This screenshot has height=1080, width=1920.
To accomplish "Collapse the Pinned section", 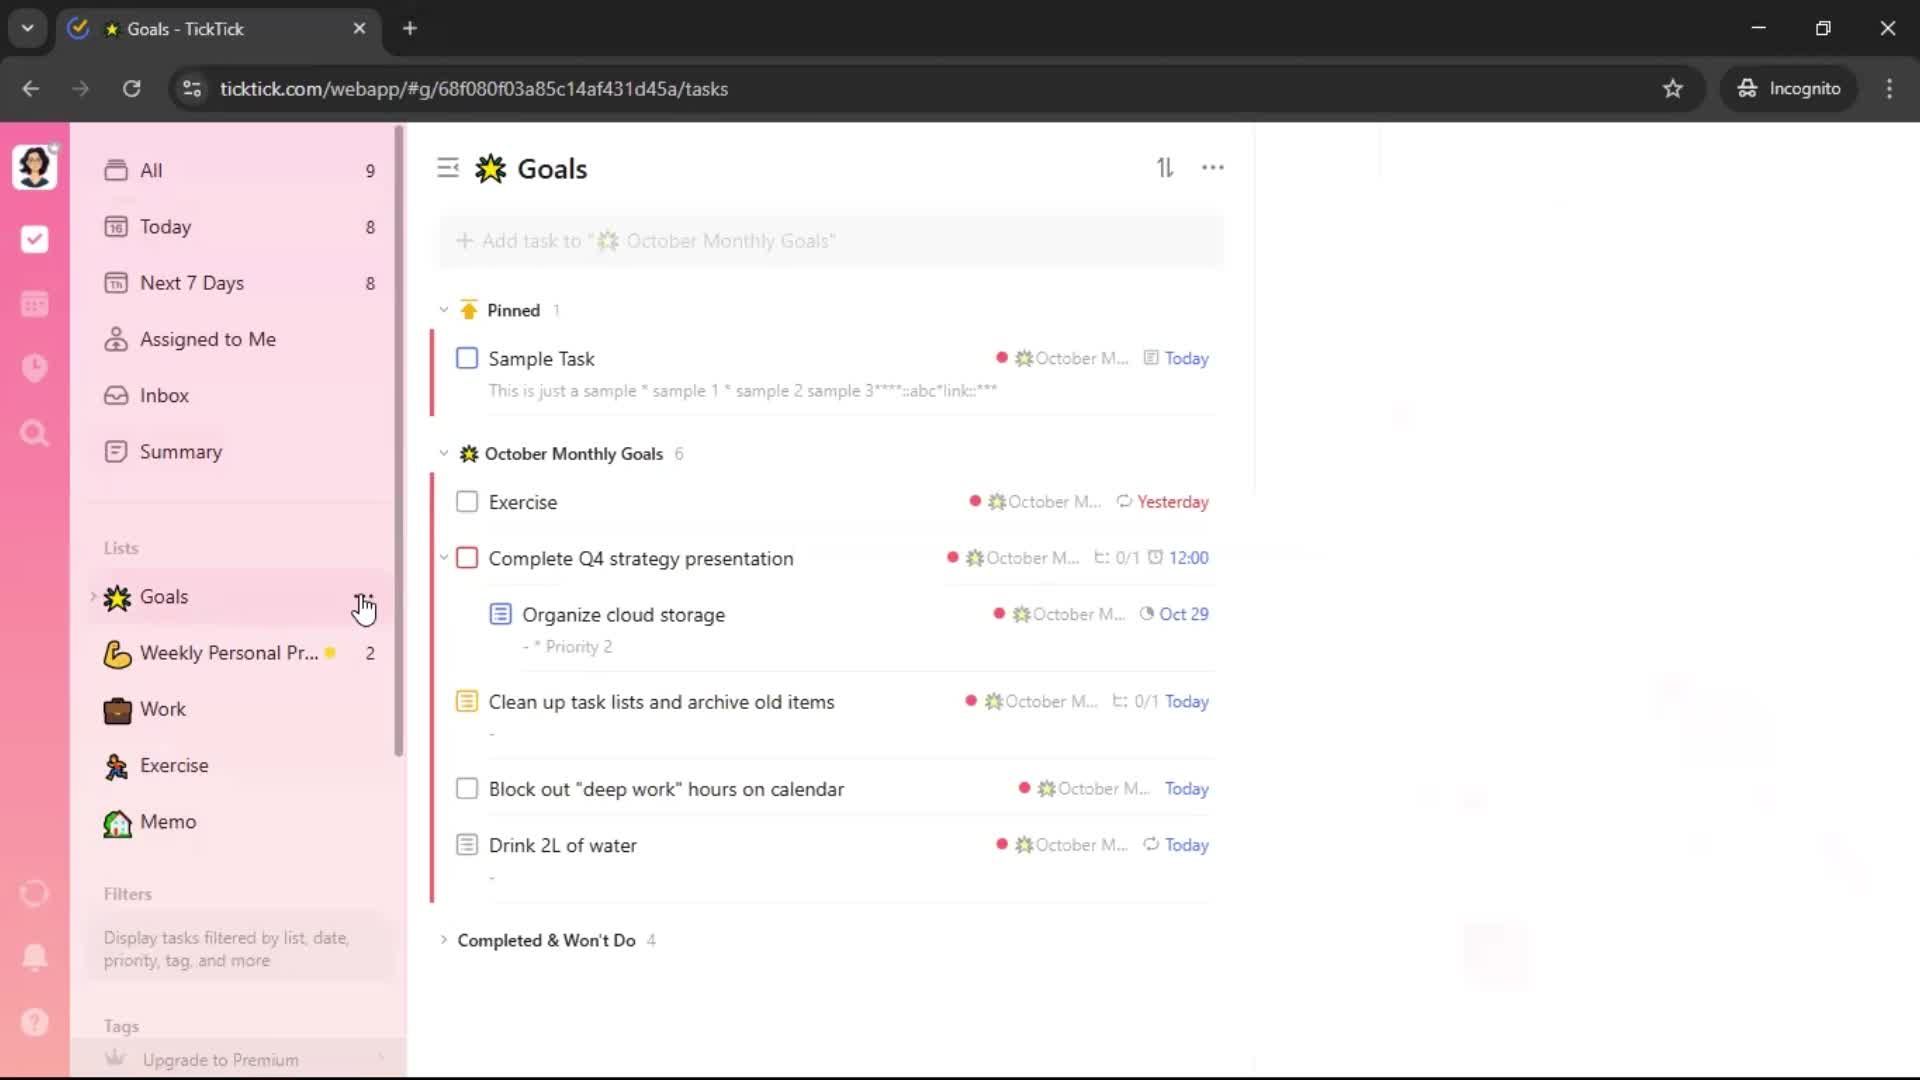I will [x=444, y=310].
